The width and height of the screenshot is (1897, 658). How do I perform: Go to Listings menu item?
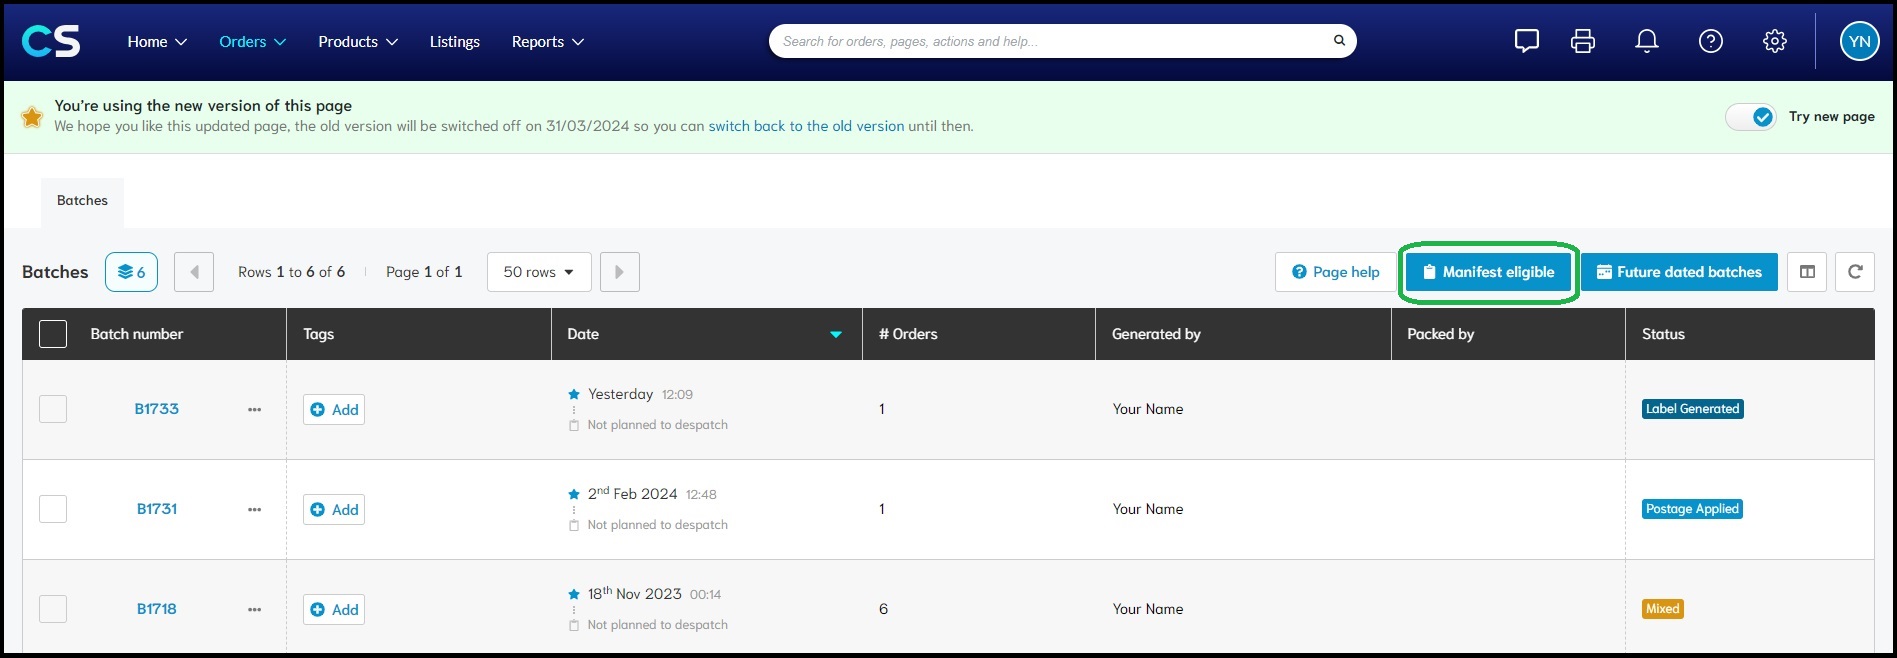click(454, 42)
